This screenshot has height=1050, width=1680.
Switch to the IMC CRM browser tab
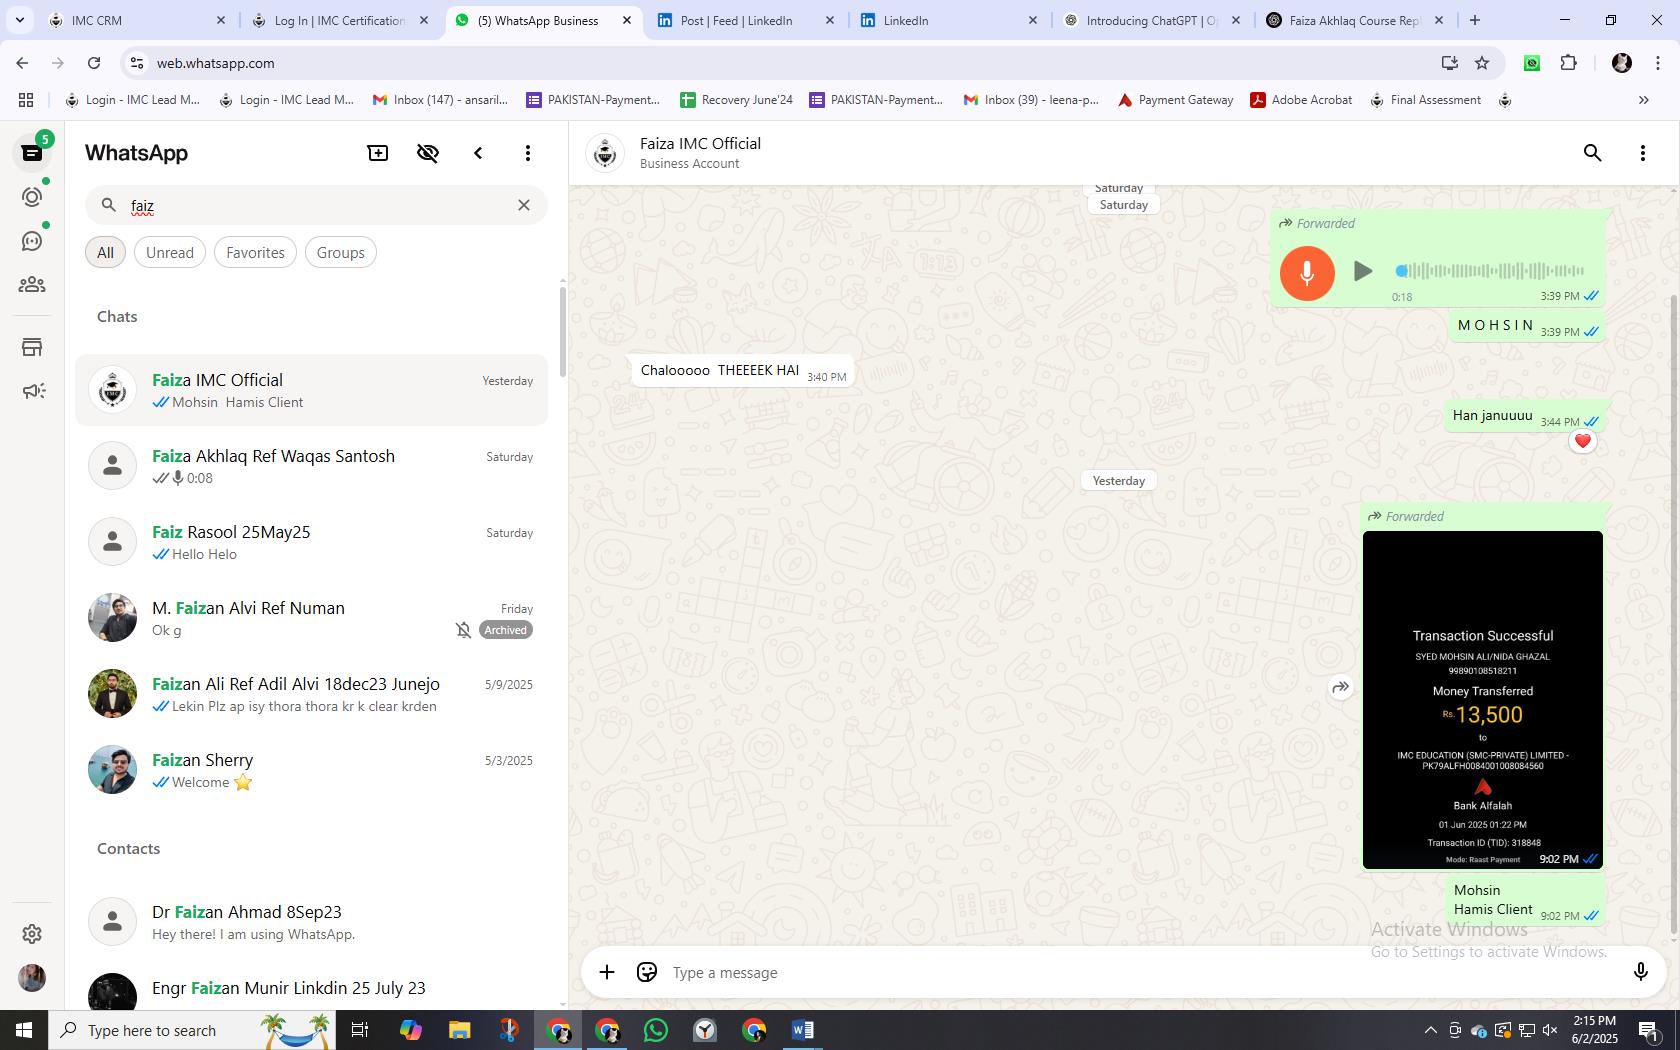pos(138,20)
